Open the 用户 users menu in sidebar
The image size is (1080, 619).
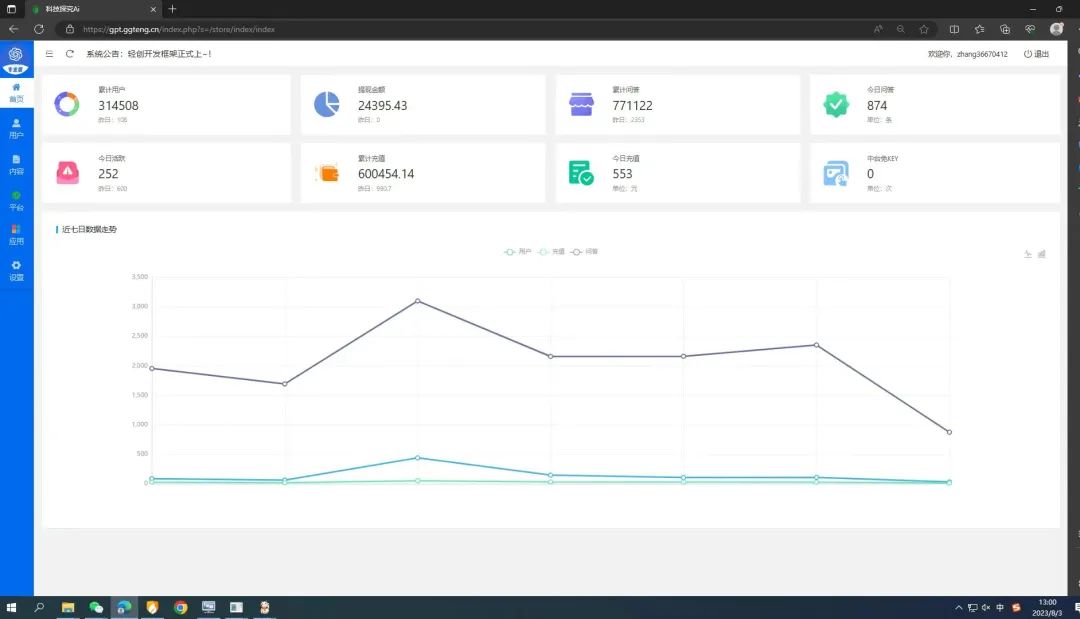pos(17,129)
